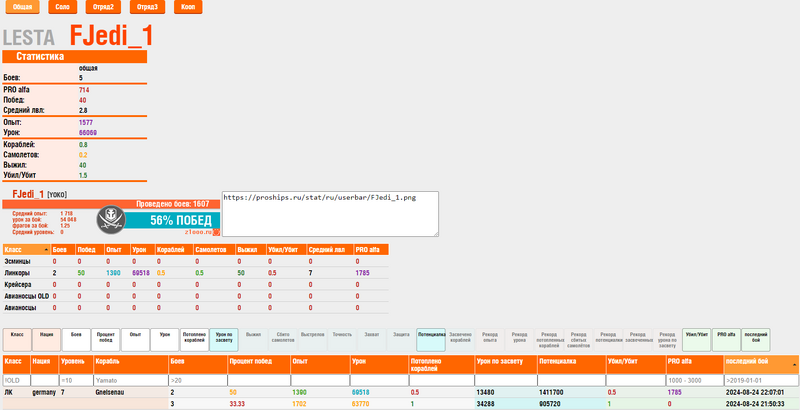
Task: Toggle the PRO alfa column button
Action: [x=726, y=339]
